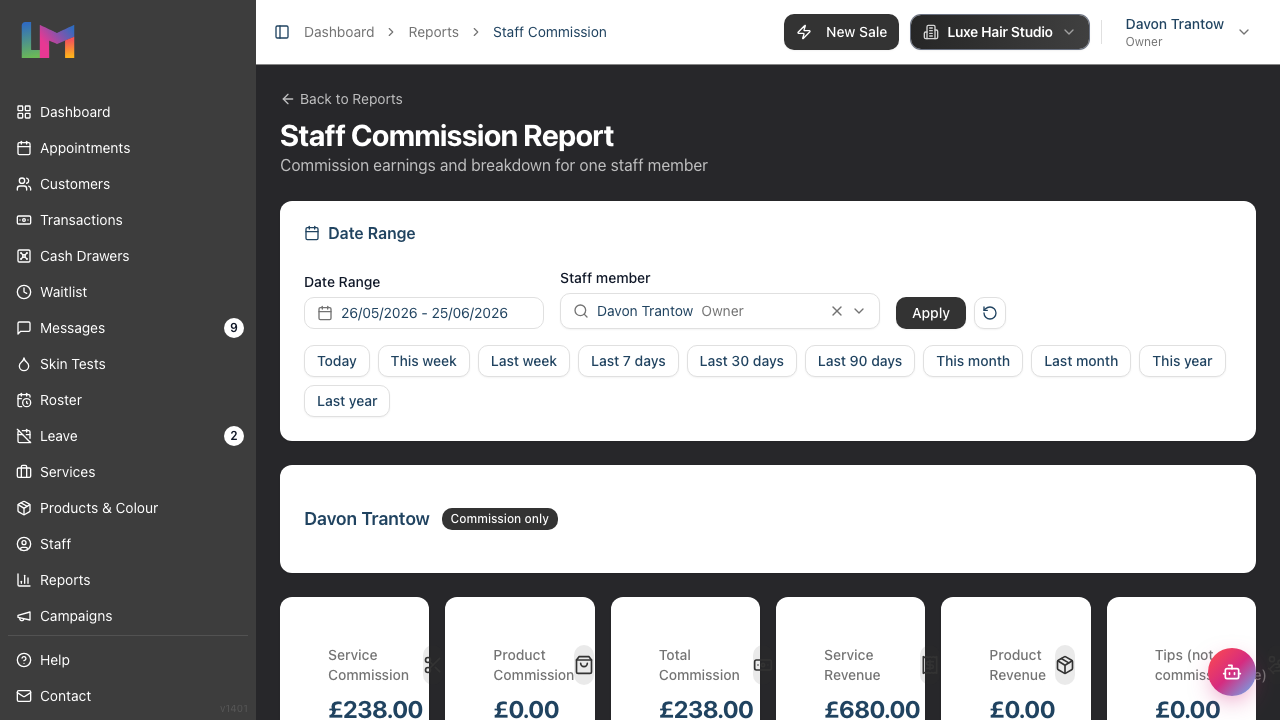Click the Dashboard grid icon in sidebar

pos(24,112)
